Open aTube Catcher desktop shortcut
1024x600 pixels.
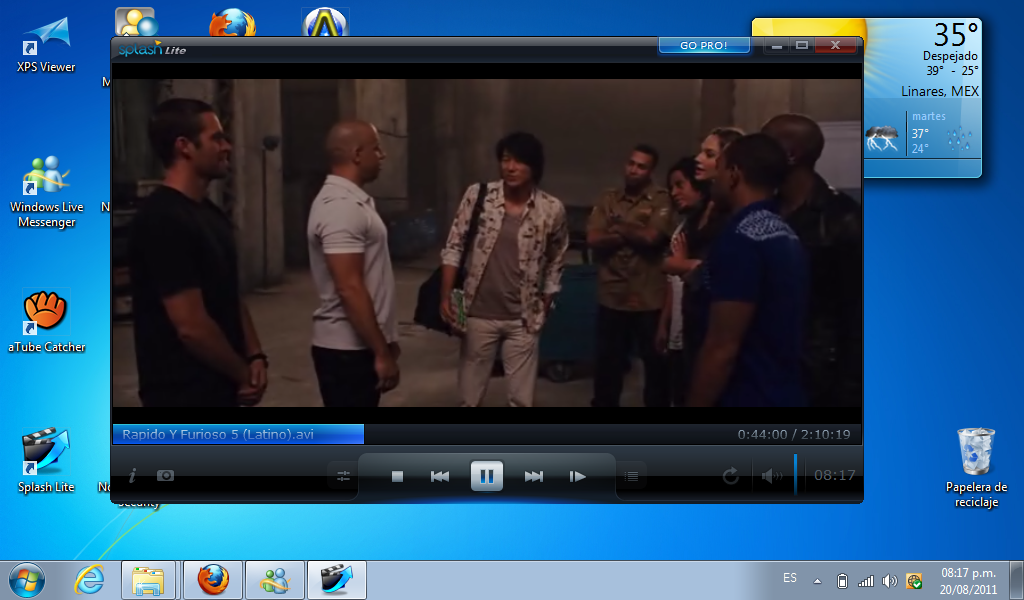pyautogui.click(x=46, y=321)
